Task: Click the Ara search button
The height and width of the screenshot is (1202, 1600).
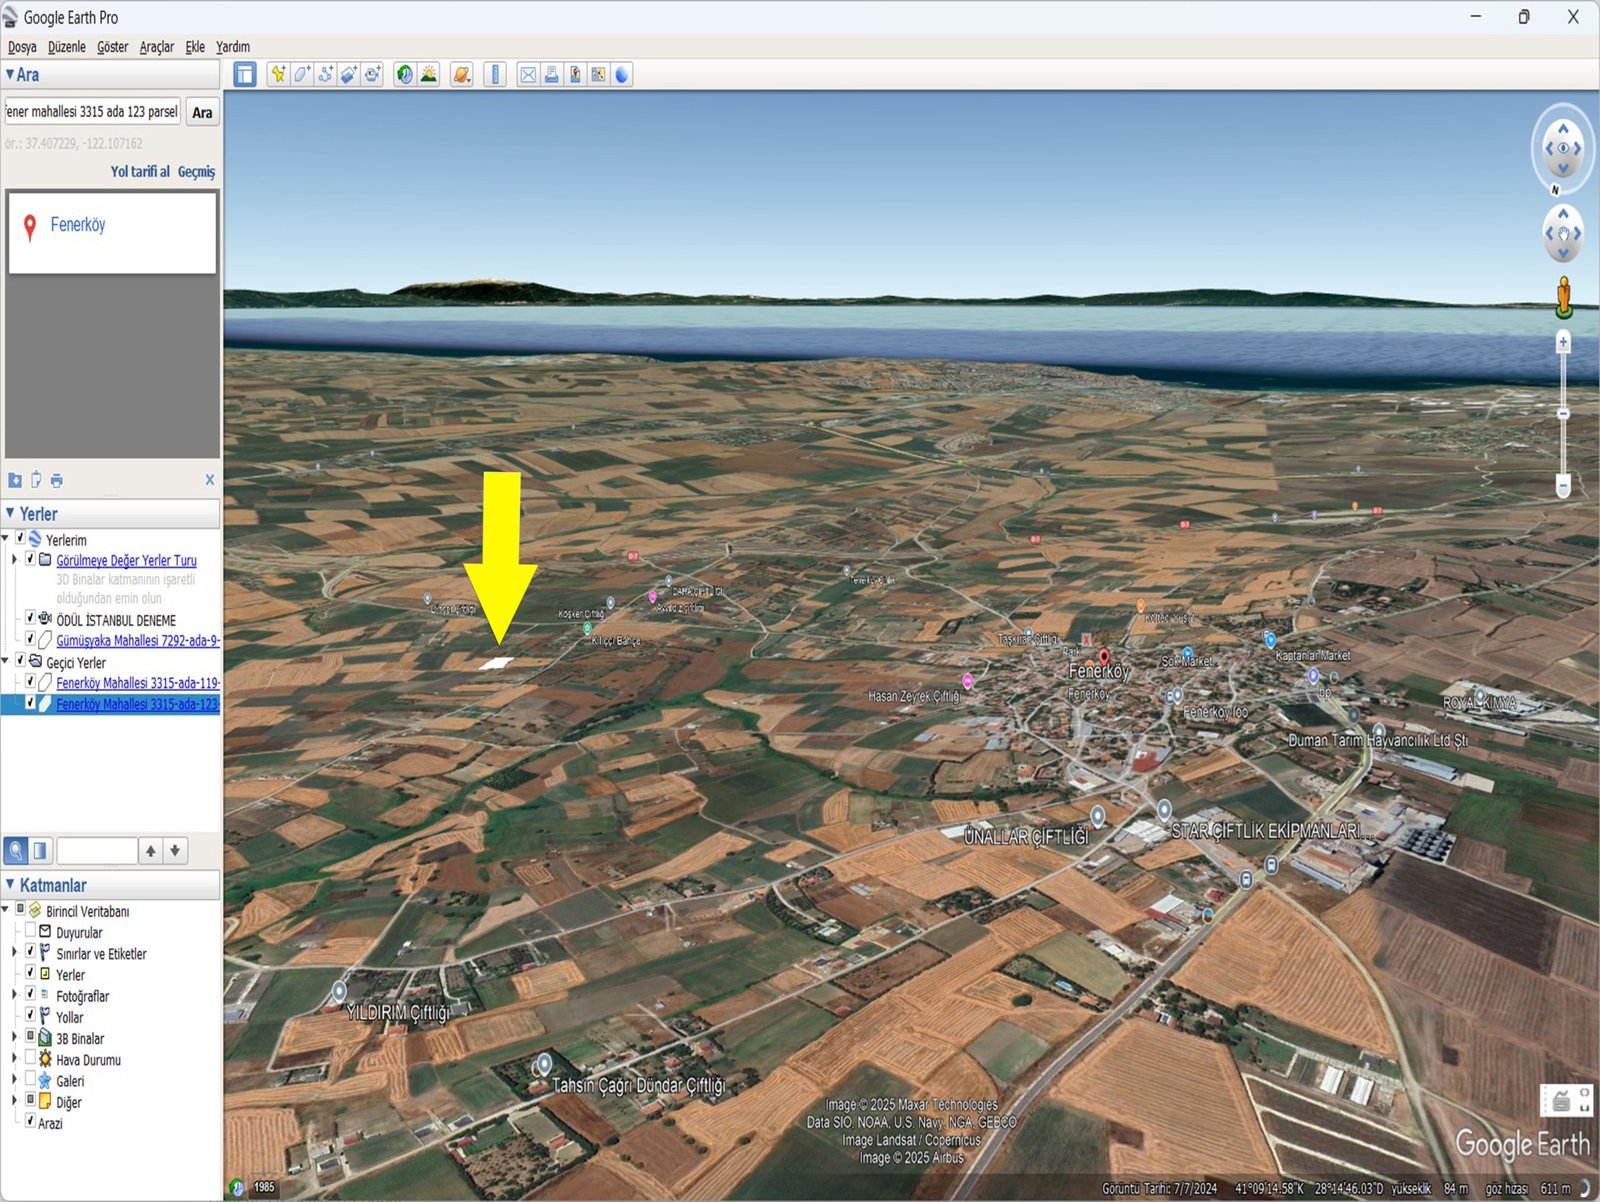Action: pos(202,113)
